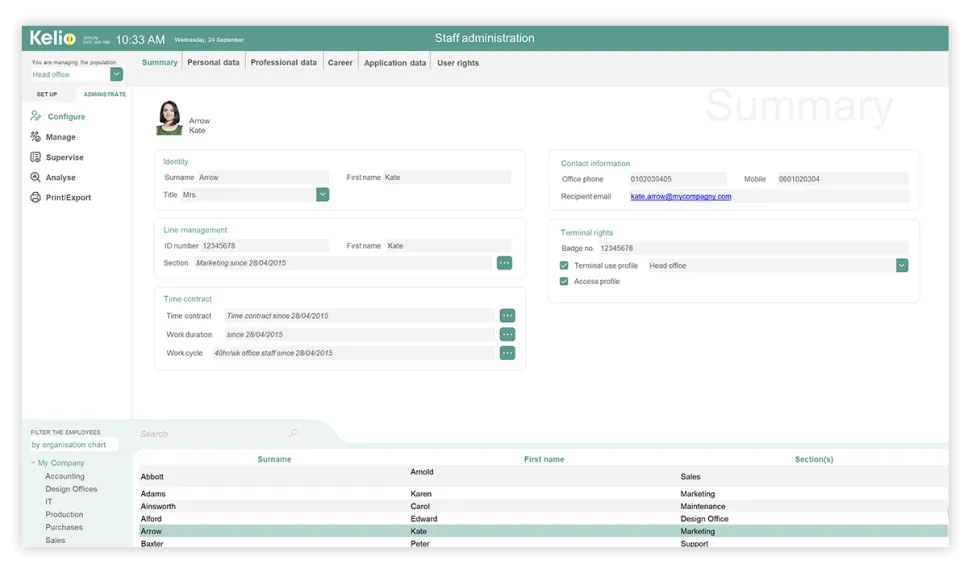968x581 pixels.
Task: Select the Ainsworth employee row
Action: click(x=543, y=506)
